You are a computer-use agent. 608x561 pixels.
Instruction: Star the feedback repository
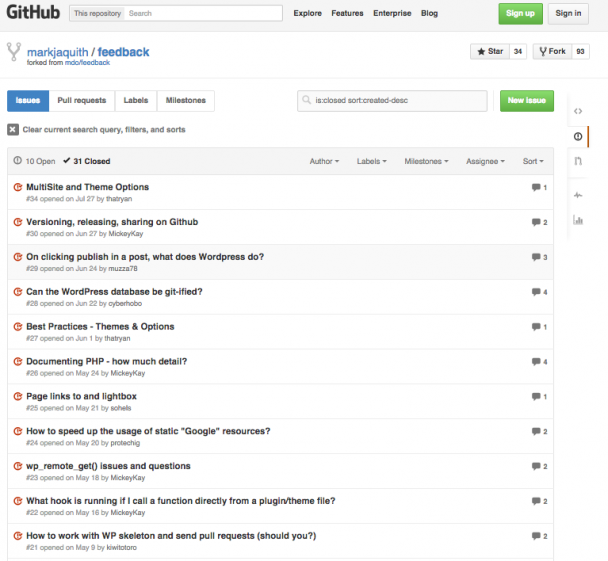[490, 52]
